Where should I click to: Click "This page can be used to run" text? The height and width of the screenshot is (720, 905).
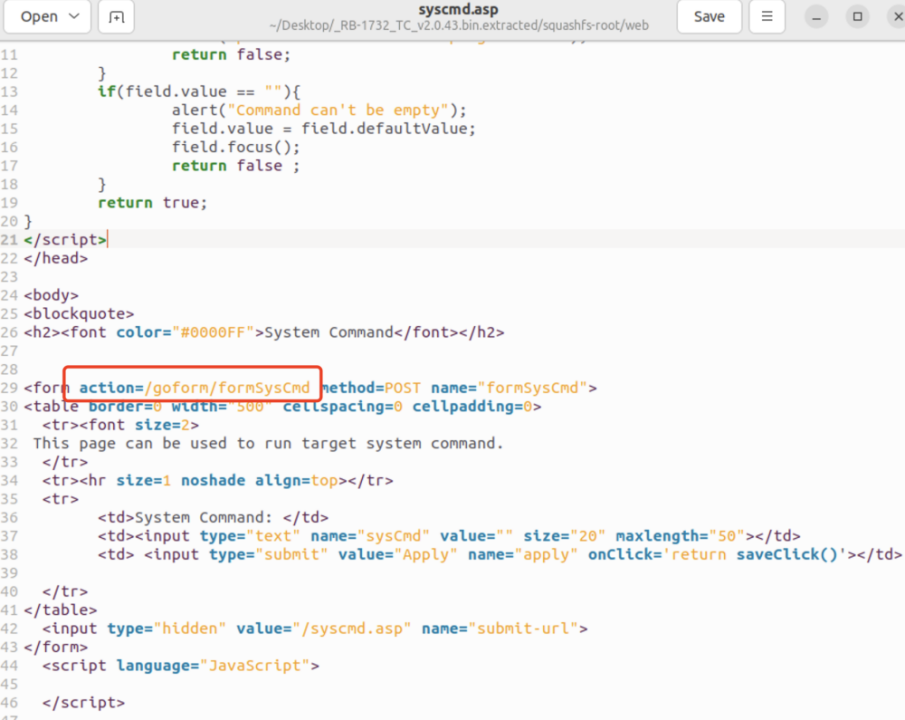[x=162, y=443]
